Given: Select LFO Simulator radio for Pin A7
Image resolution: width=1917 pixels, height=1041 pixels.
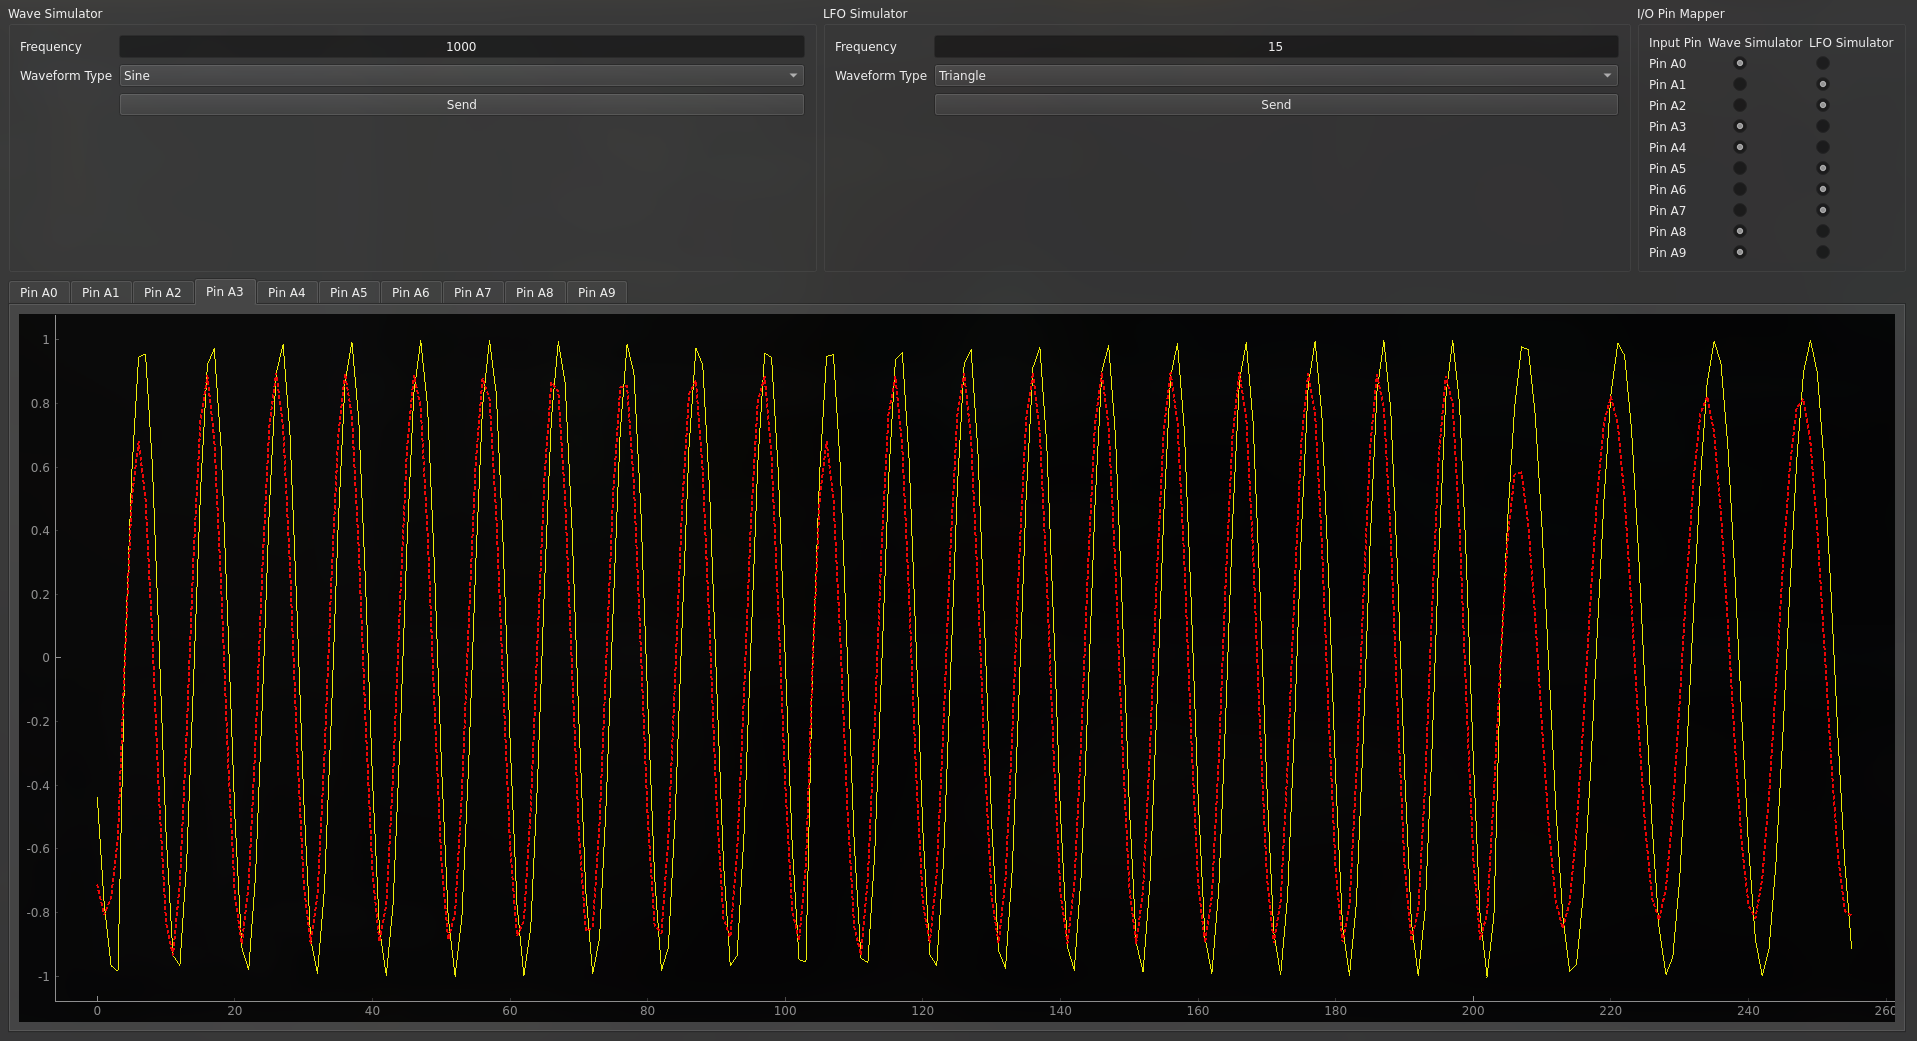Looking at the screenshot, I should [x=1823, y=210].
